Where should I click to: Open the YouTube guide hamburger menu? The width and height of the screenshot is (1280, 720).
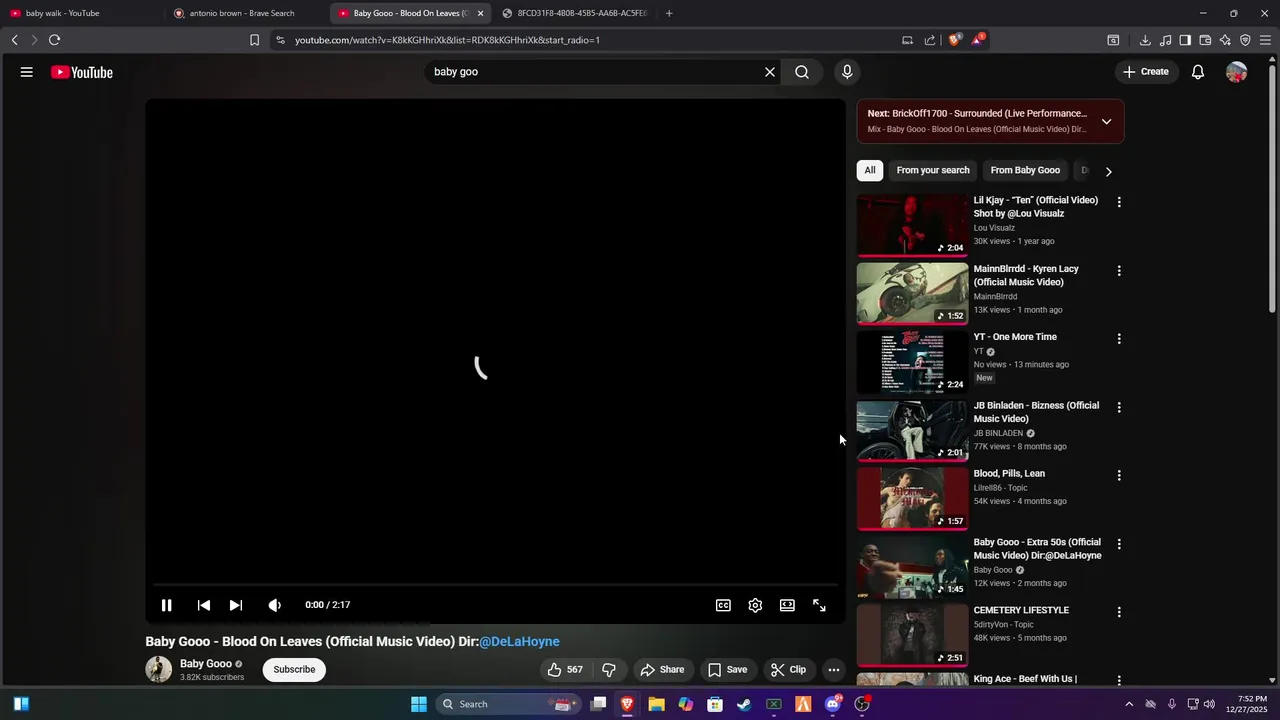tap(27, 72)
